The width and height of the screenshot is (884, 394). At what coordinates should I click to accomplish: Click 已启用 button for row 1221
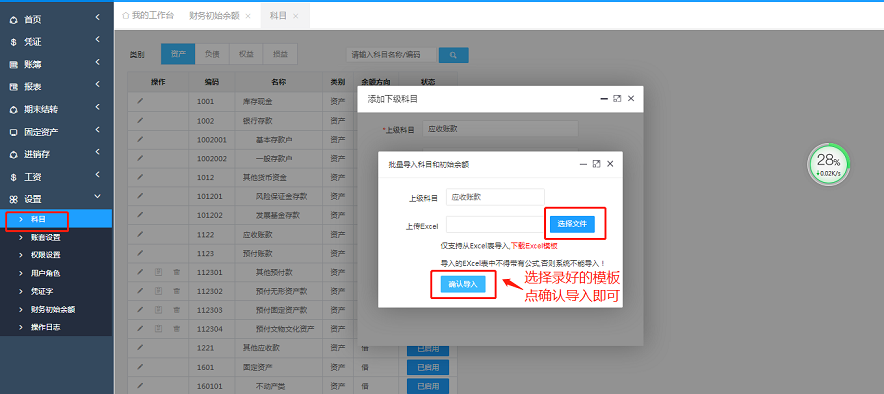(x=428, y=349)
